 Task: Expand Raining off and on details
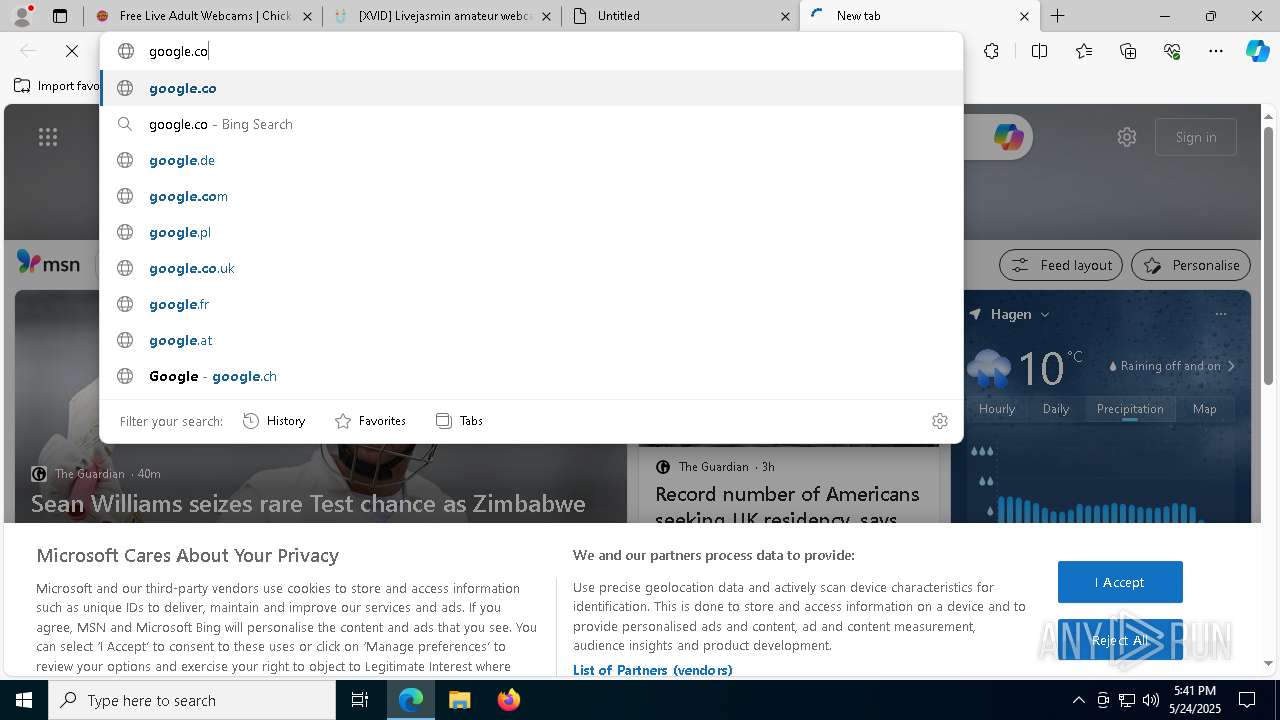click(x=1174, y=366)
